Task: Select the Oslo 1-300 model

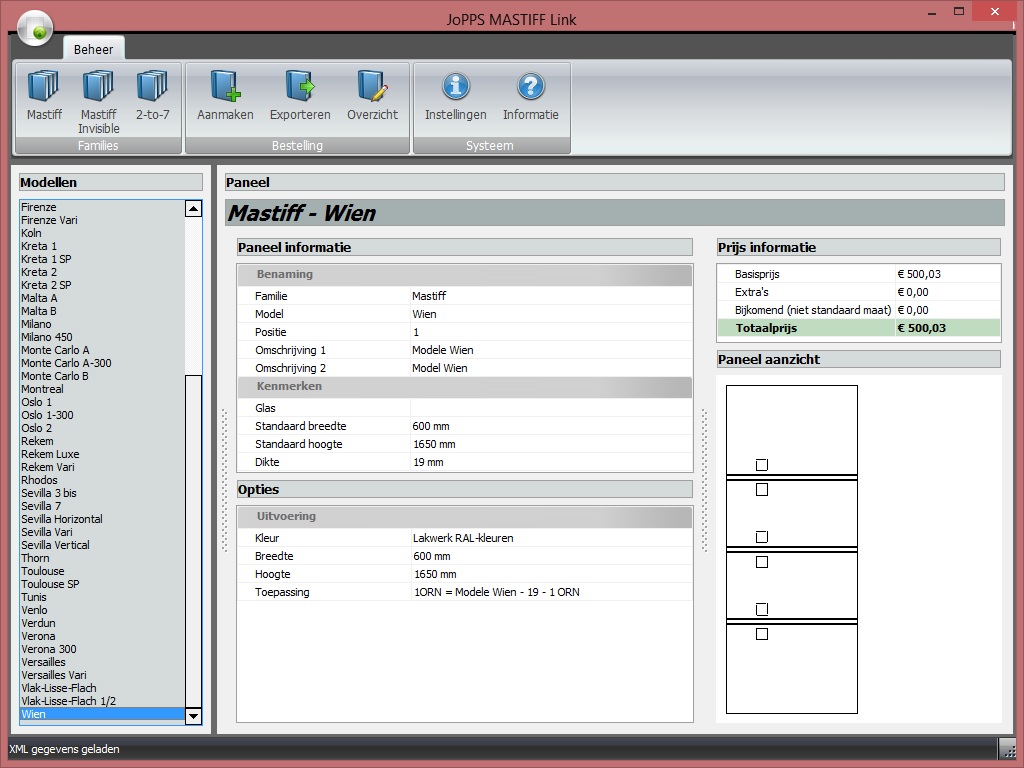Action: [102, 415]
